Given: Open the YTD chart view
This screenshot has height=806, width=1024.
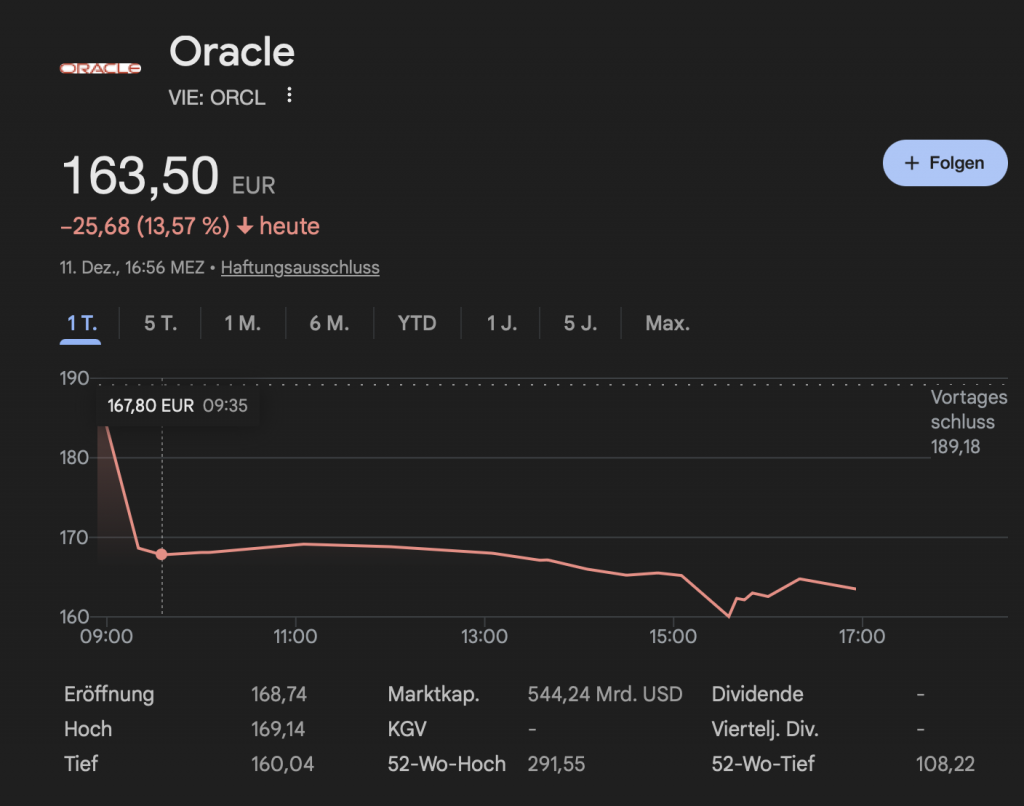Looking at the screenshot, I should point(416,323).
